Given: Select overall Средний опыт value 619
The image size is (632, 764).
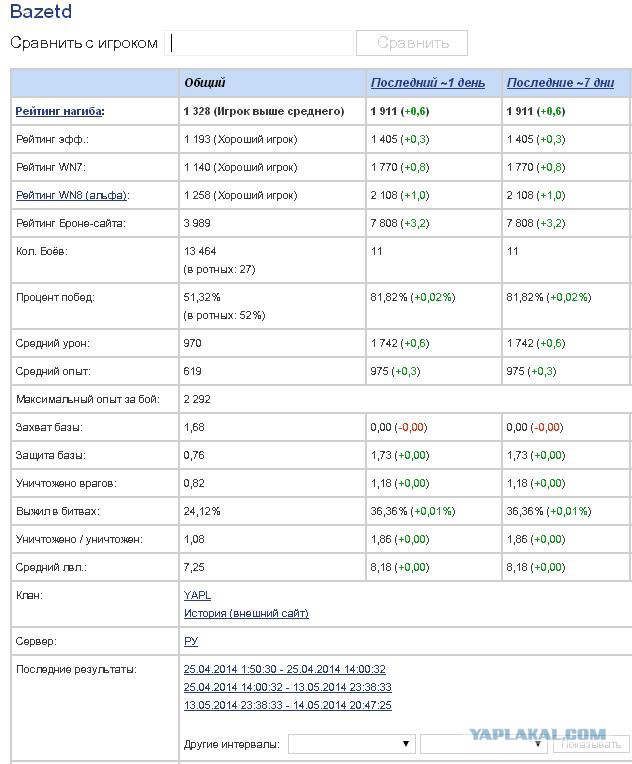Looking at the screenshot, I should pos(192,371).
